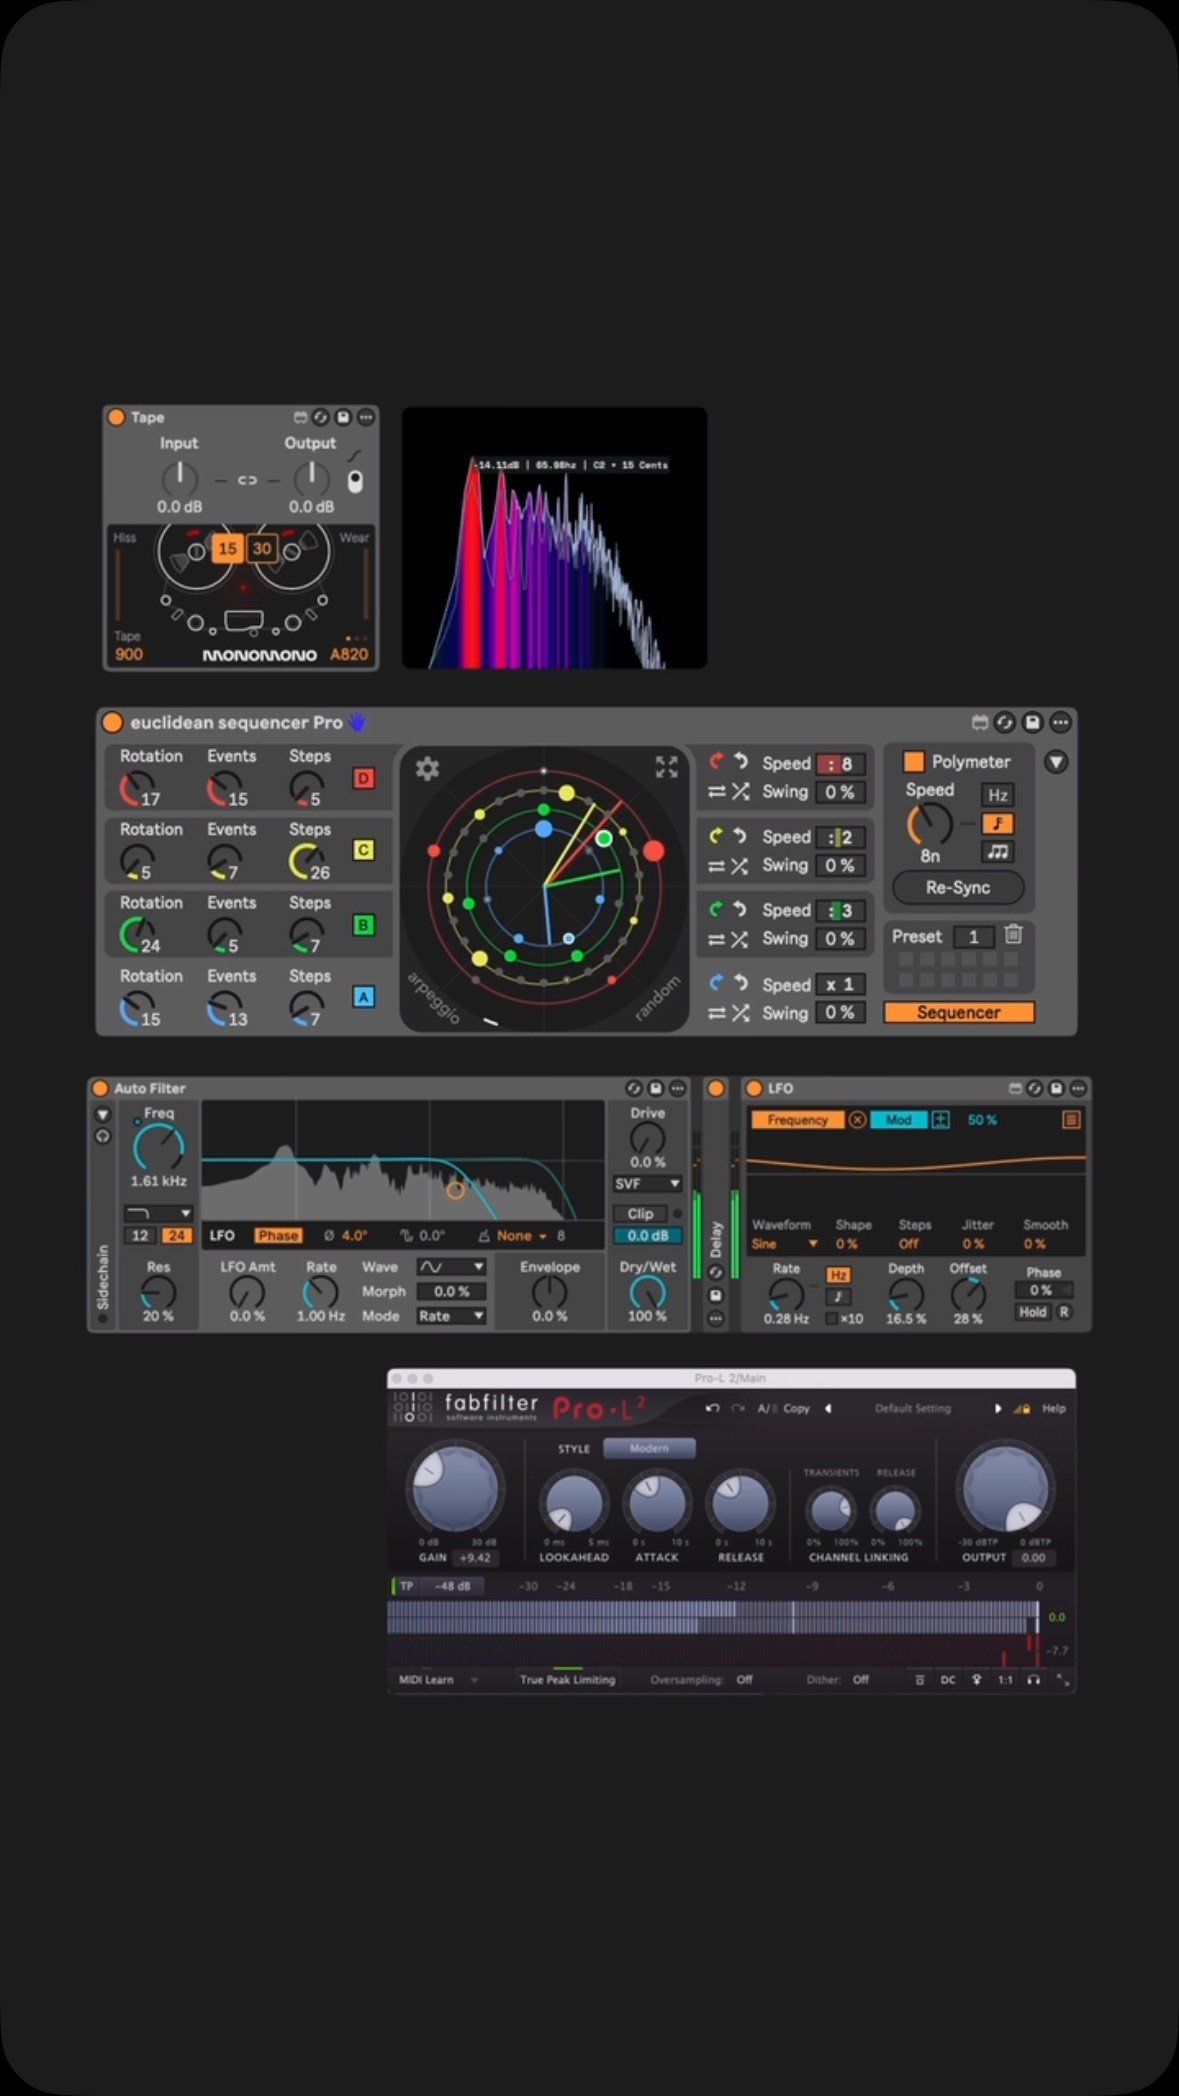The width and height of the screenshot is (1179, 2096).
Task: Click the orange Sequencer button
Action: click(958, 1012)
